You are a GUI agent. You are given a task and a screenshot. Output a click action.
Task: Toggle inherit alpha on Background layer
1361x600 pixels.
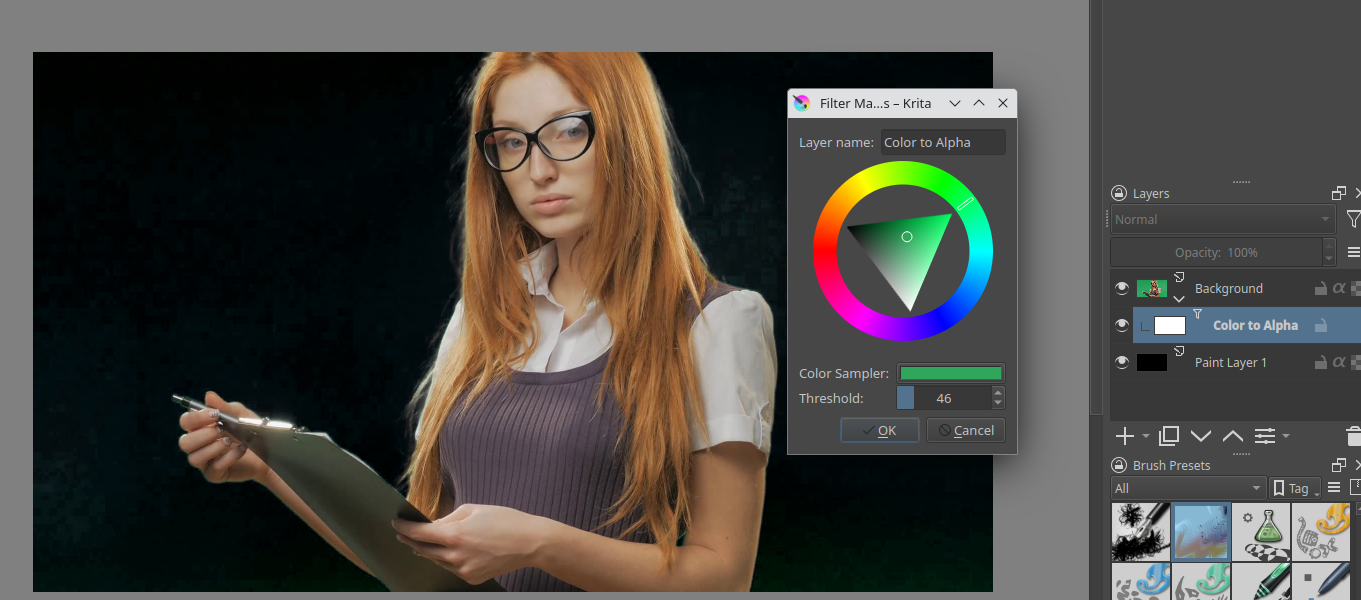coord(1339,288)
